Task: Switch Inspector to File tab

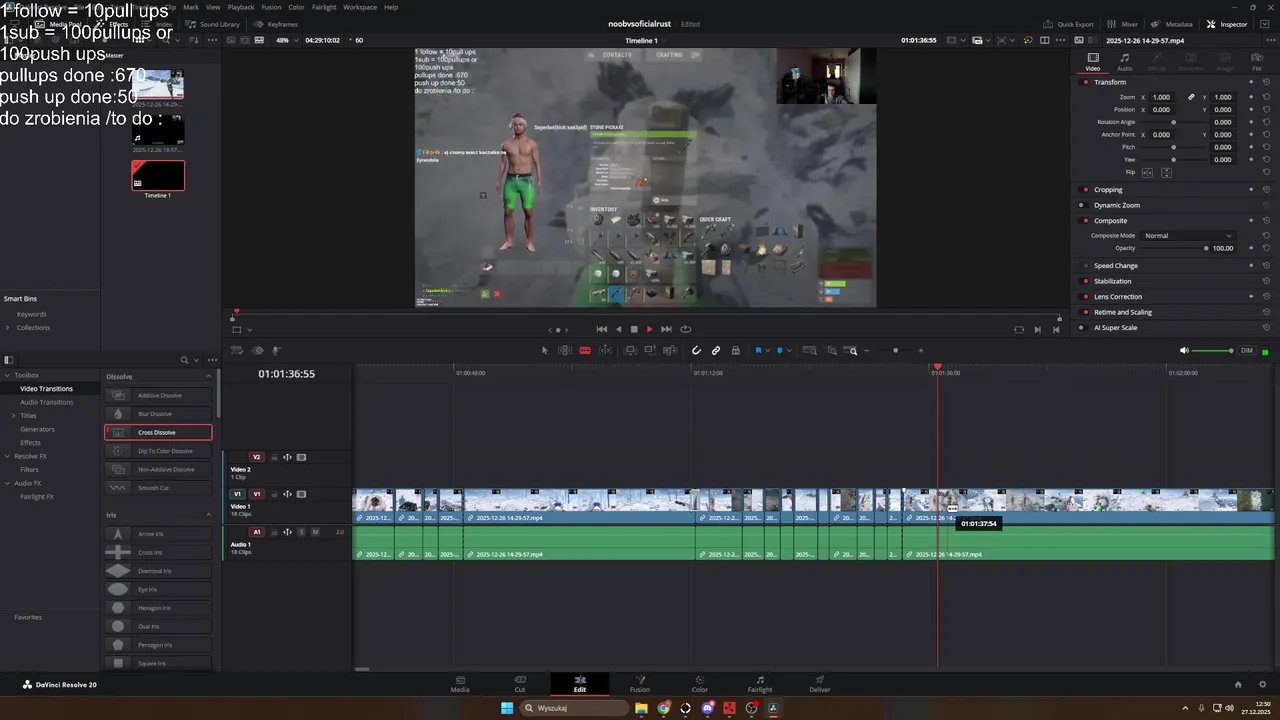Action: (1257, 62)
